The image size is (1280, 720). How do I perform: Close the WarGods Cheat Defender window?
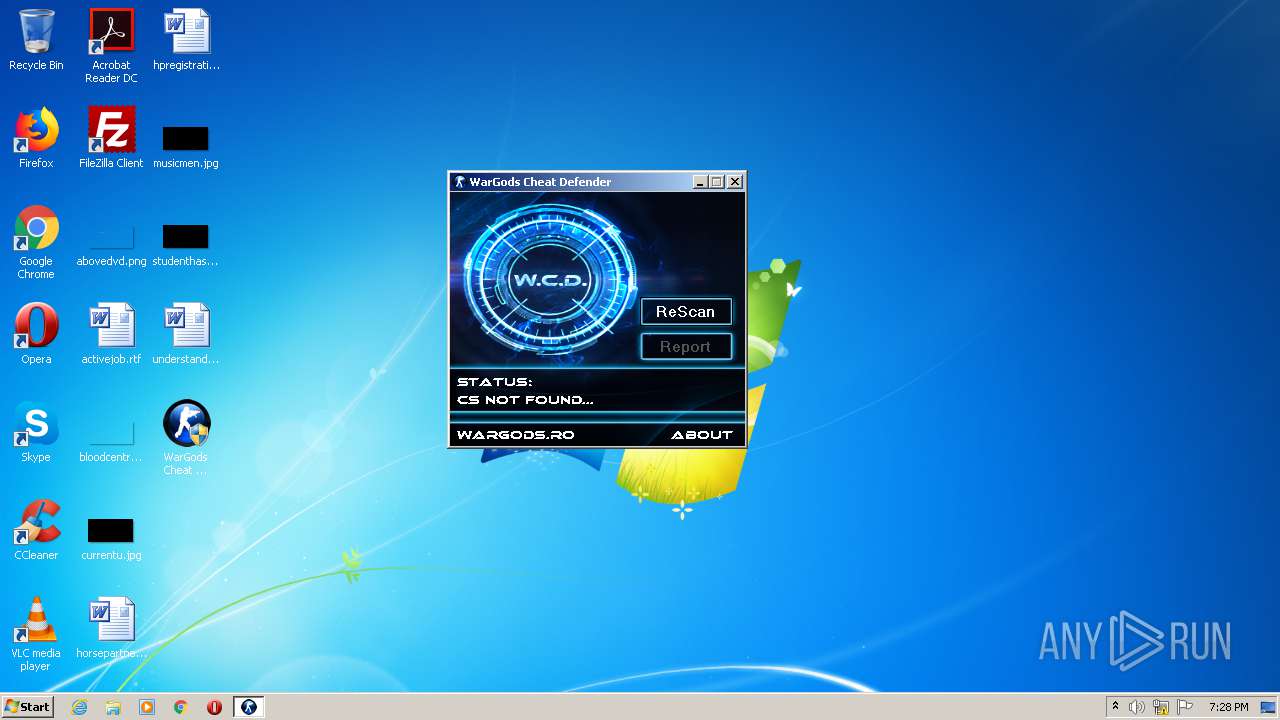735,182
